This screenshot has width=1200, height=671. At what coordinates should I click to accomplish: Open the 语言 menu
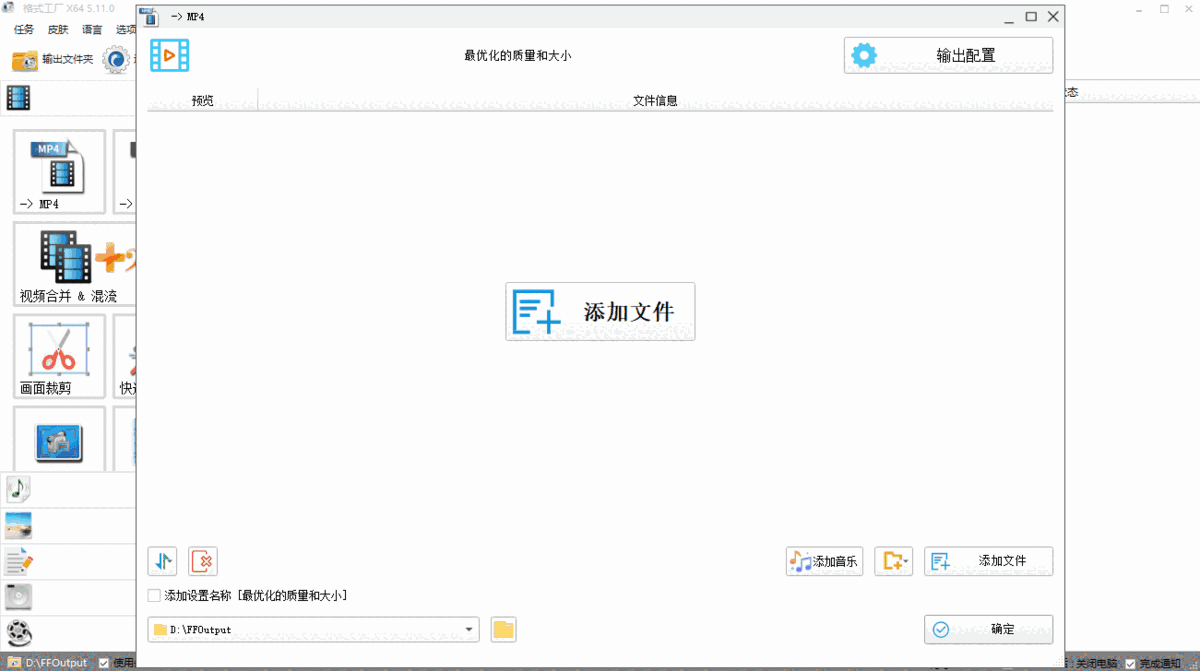[91, 29]
